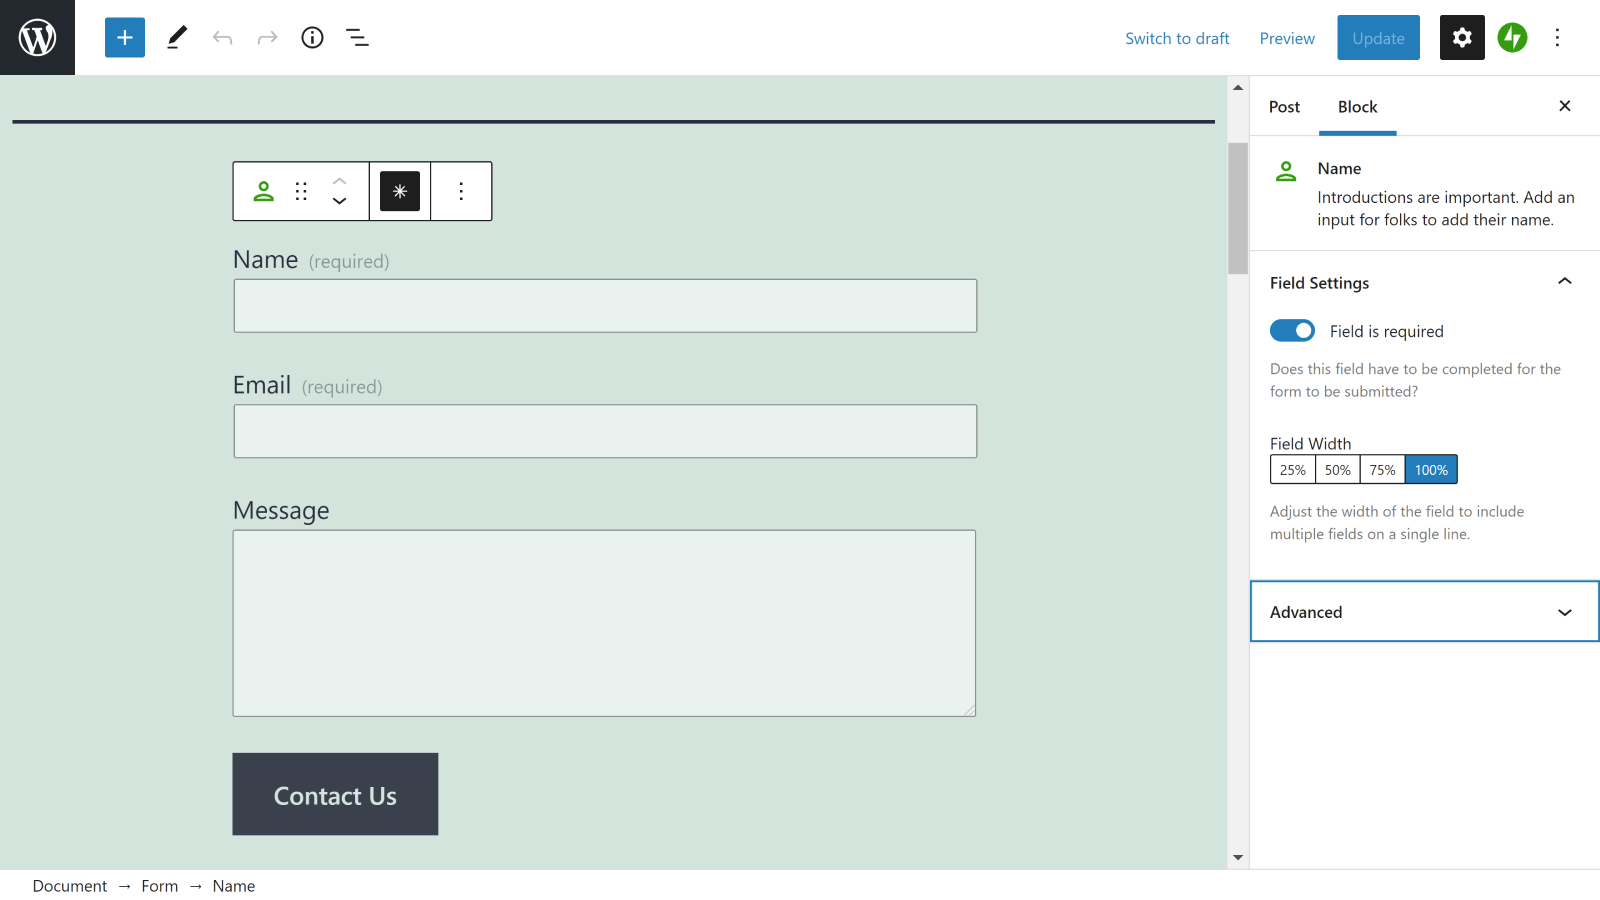Click the scrollbar down arrow
This screenshot has height=900, width=1600.
(1238, 857)
